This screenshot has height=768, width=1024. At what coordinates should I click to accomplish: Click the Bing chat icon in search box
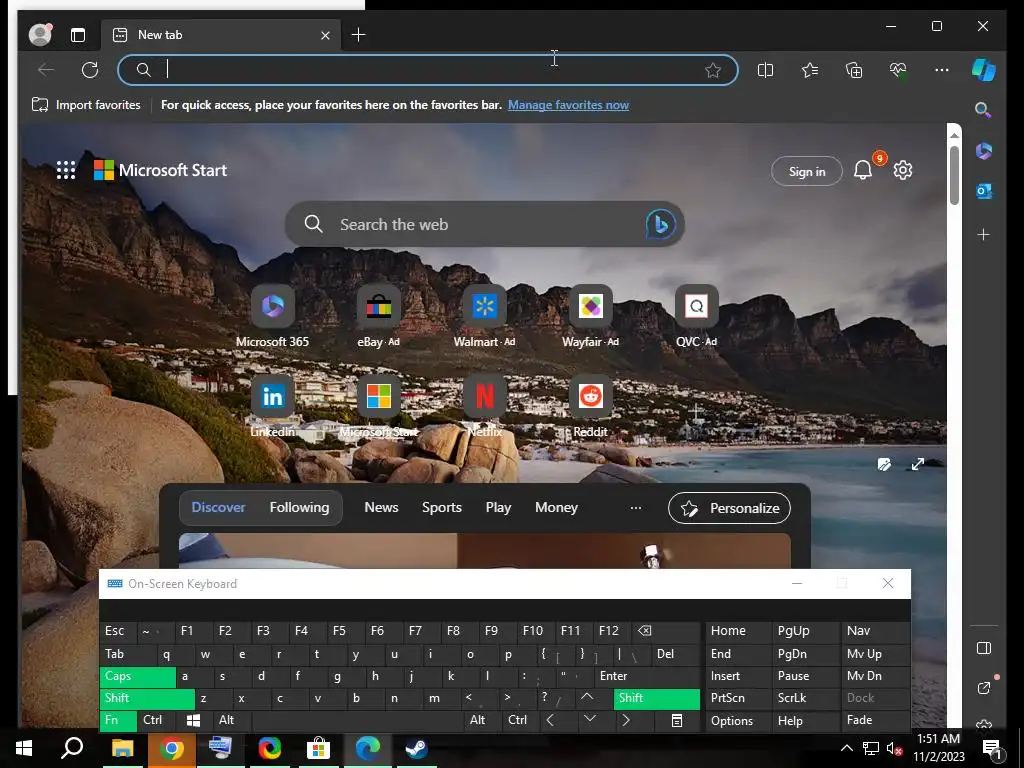pos(660,224)
